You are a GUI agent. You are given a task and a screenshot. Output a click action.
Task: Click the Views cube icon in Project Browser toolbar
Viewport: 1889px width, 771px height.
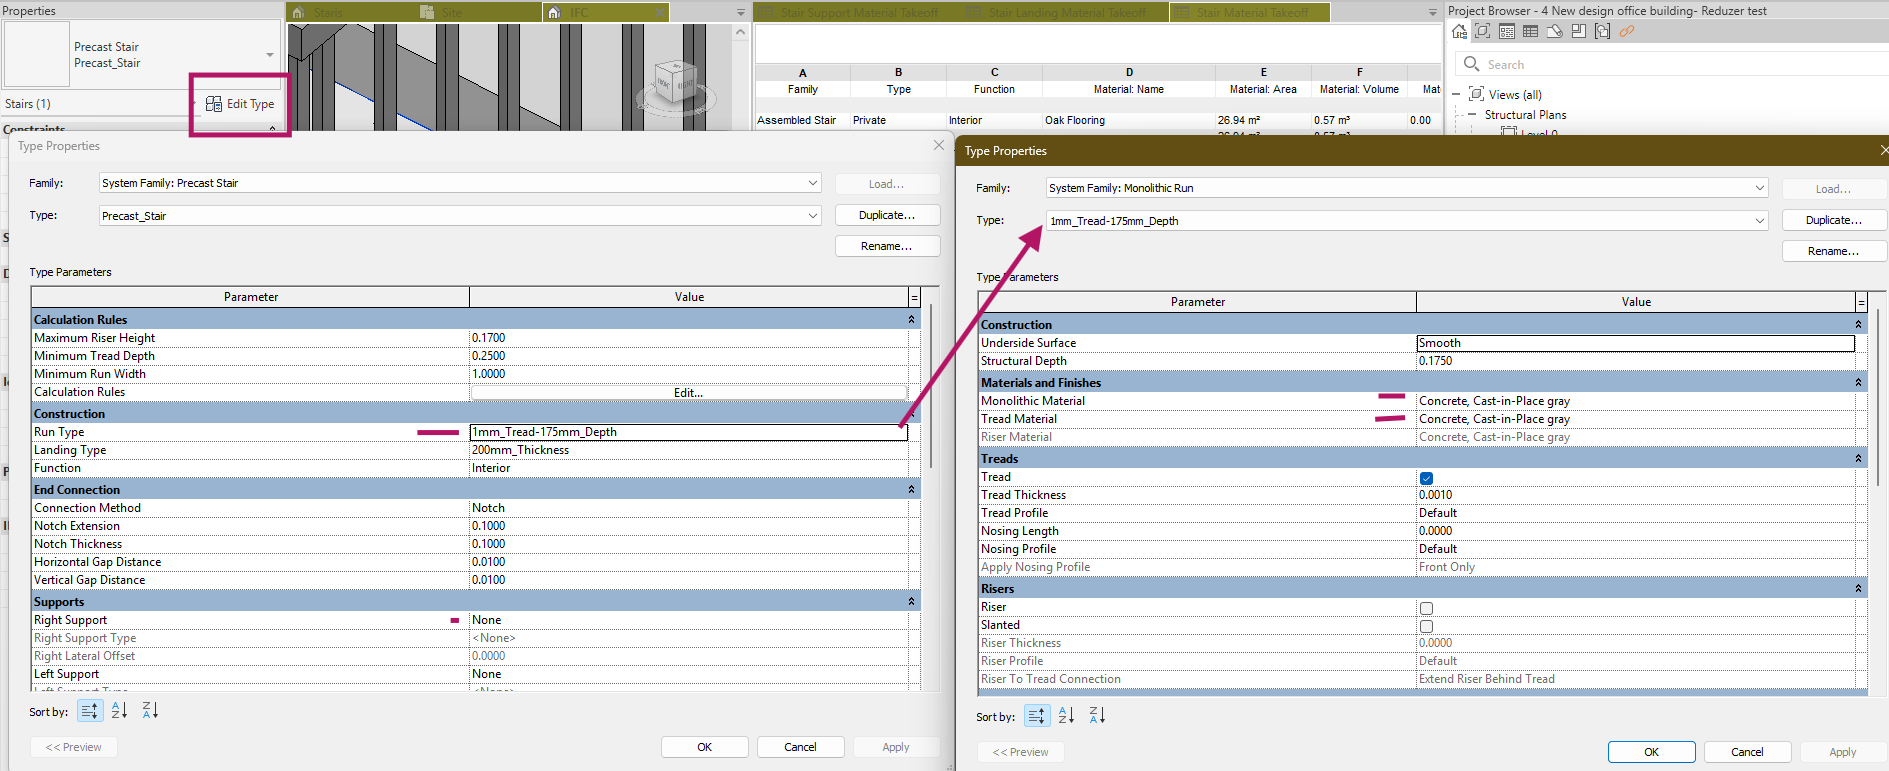tap(1483, 31)
